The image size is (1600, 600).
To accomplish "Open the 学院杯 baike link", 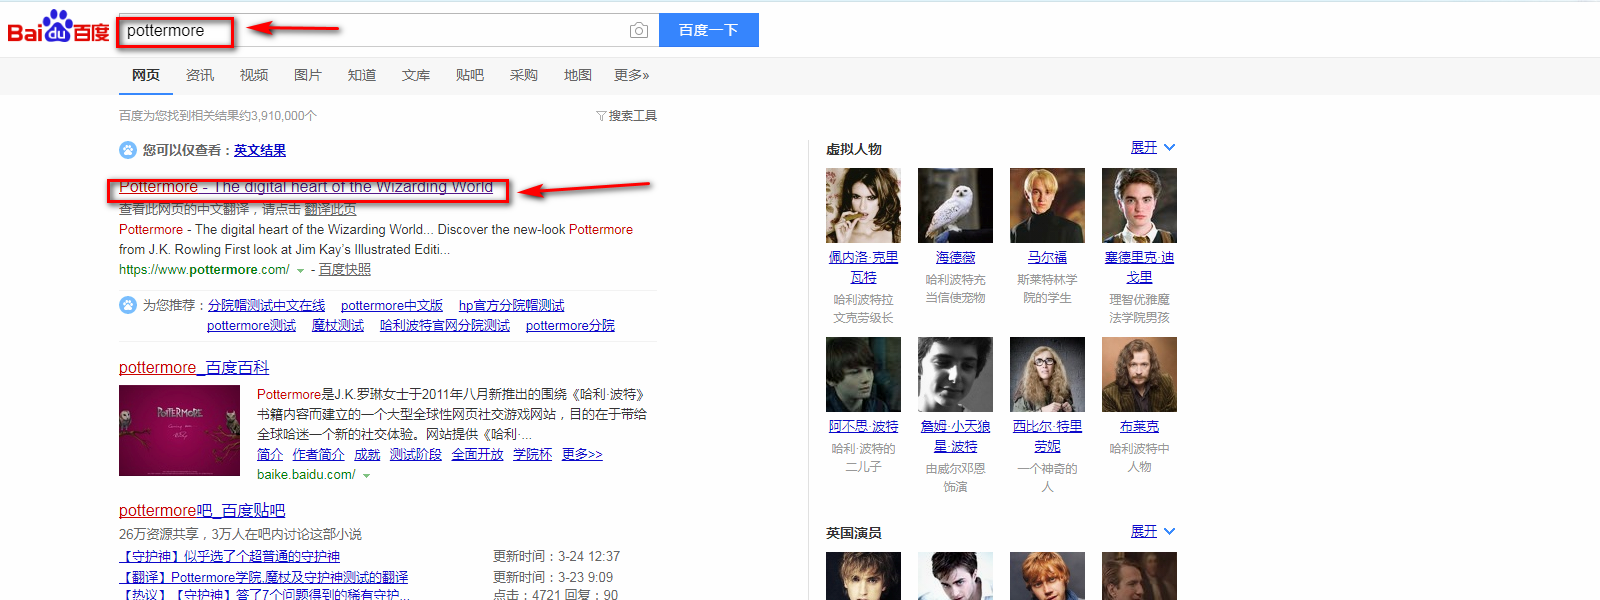I will tap(532, 454).
